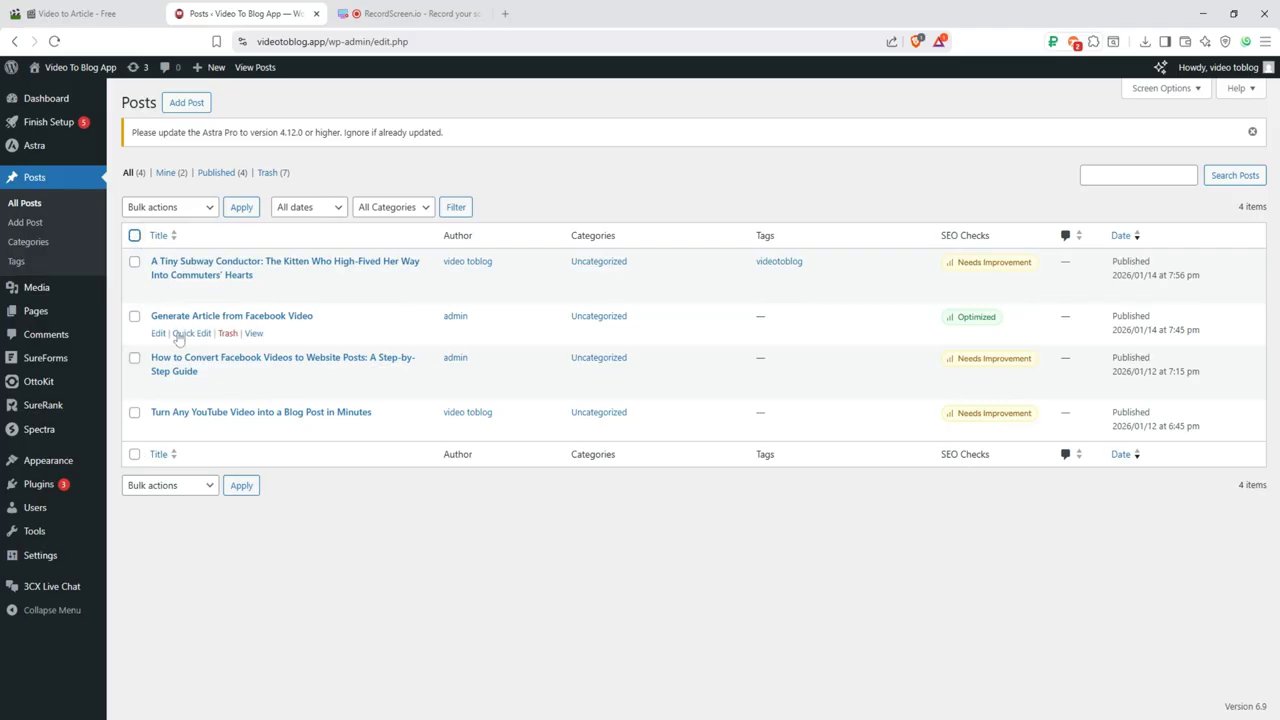
Task: Click the AI sparkle icon beside Howdy greeting
Action: [1160, 67]
